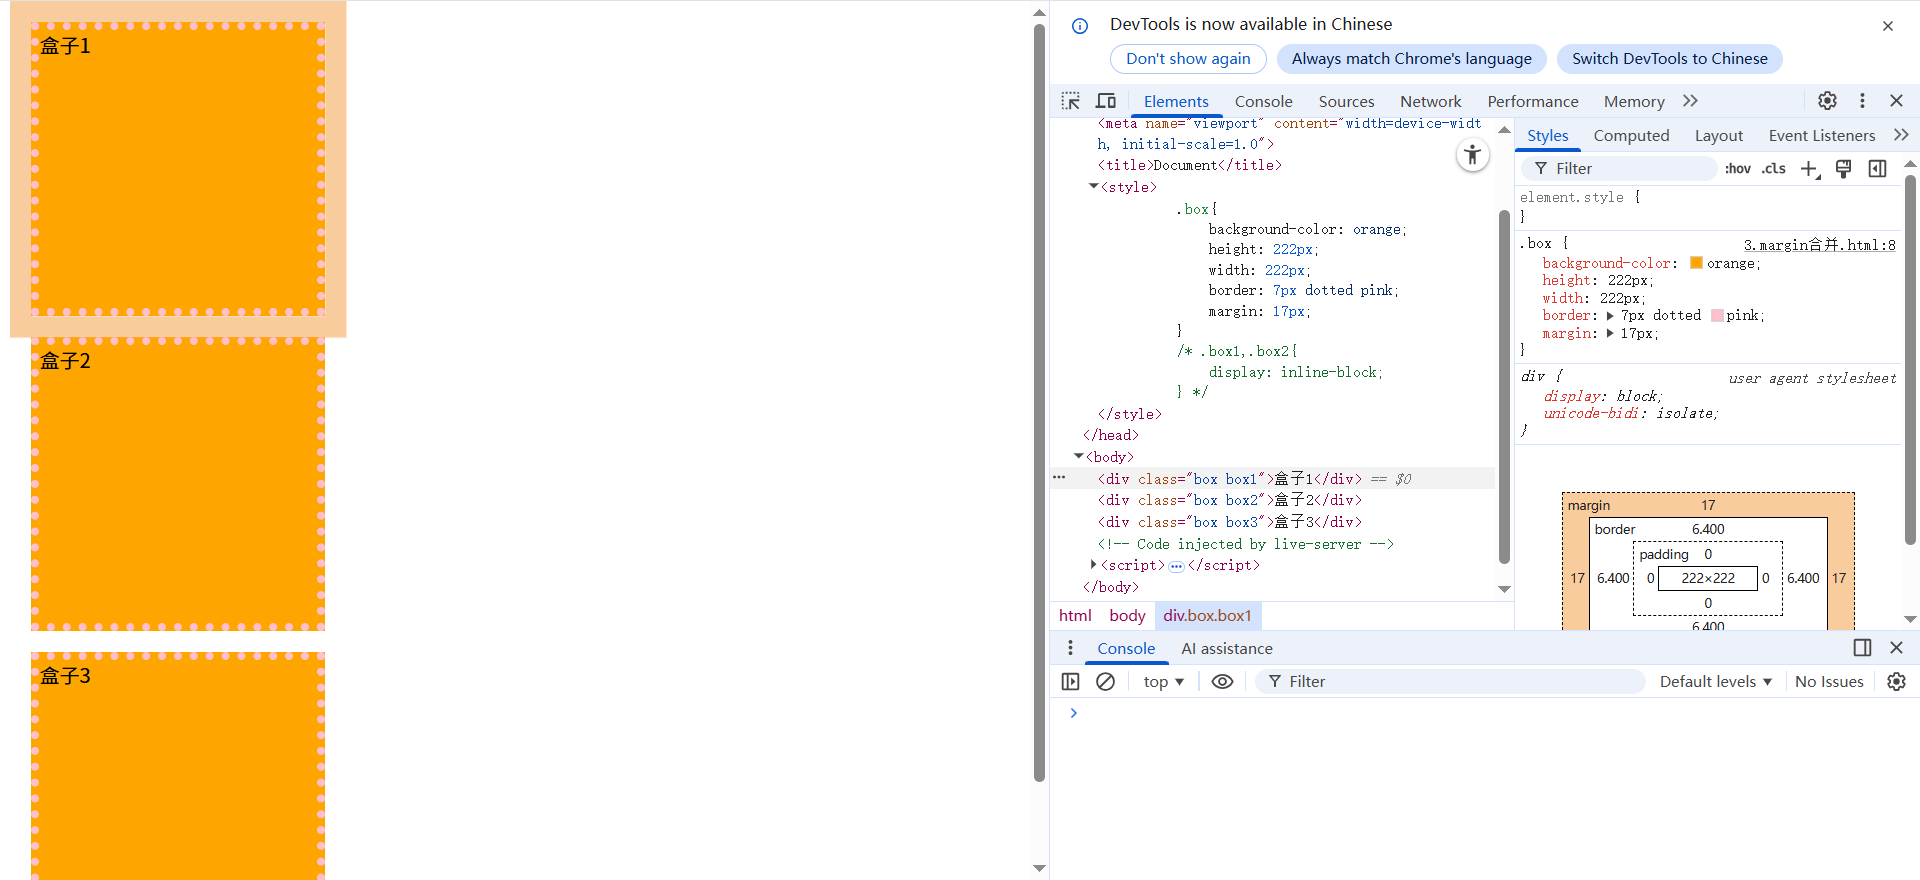Image resolution: width=1920 pixels, height=880 pixels.
Task: Click the page's vertical scrollbar thumb
Action: 1039,402
